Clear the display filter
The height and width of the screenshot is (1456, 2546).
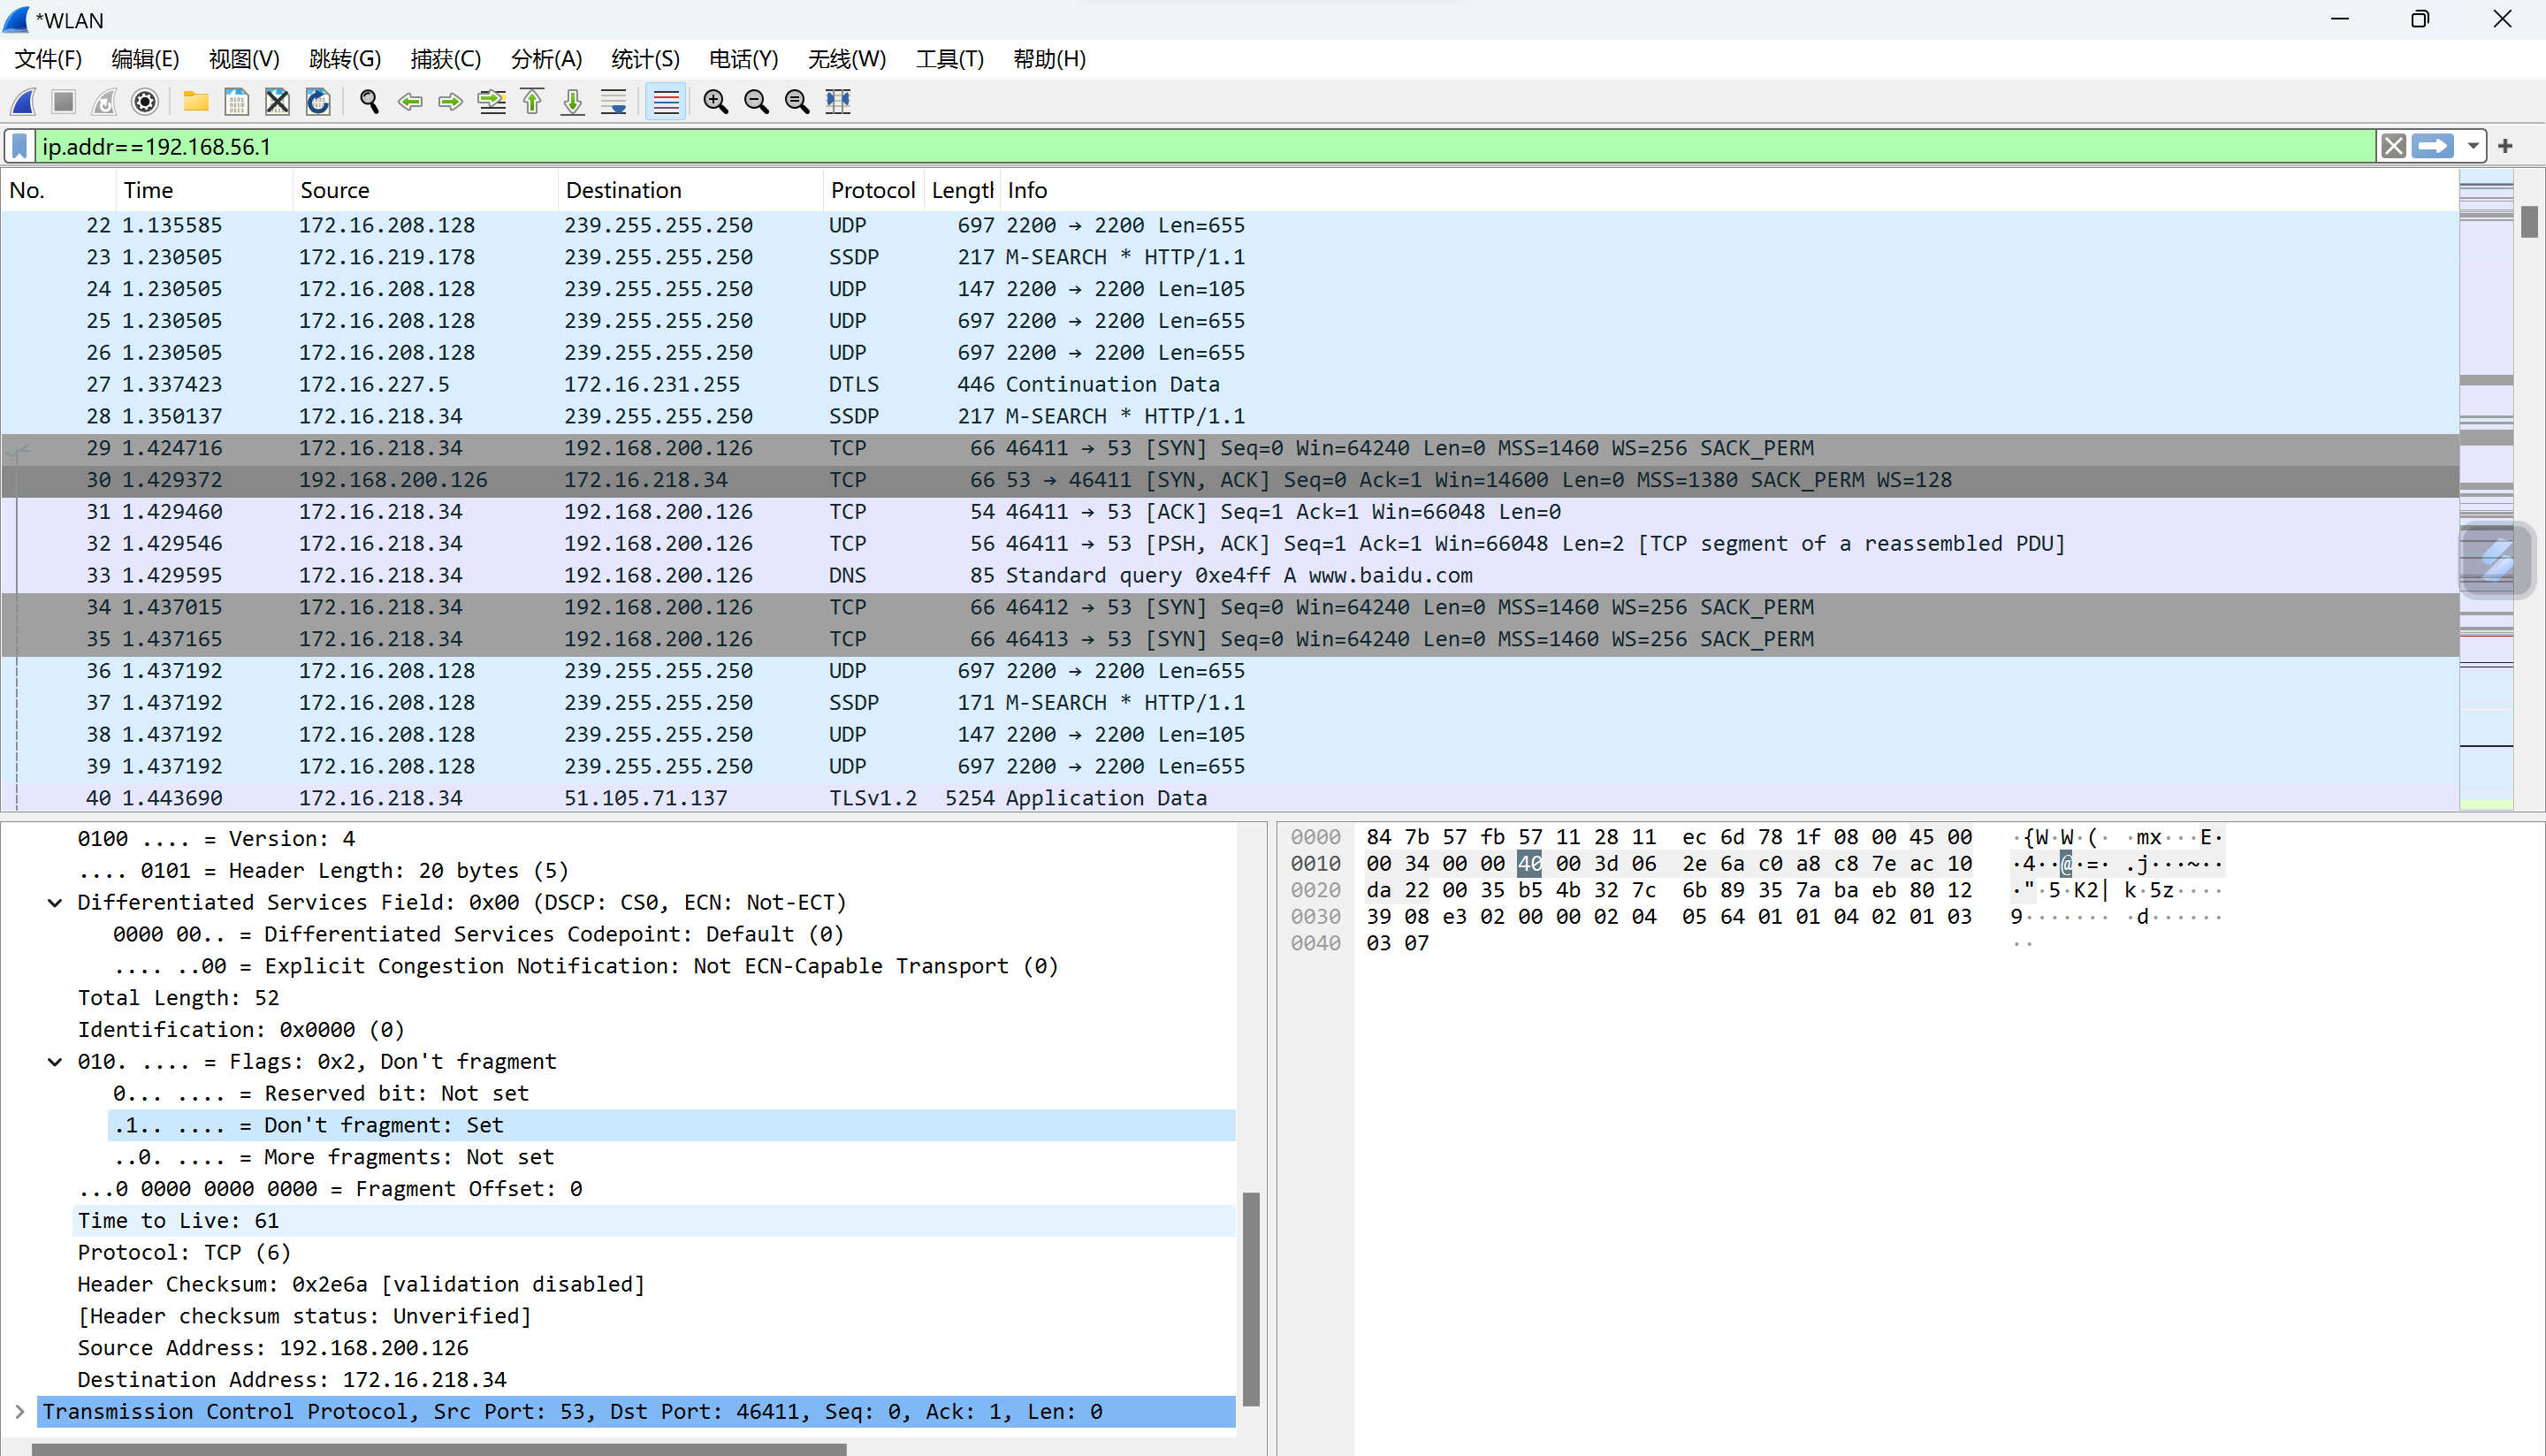click(2393, 146)
